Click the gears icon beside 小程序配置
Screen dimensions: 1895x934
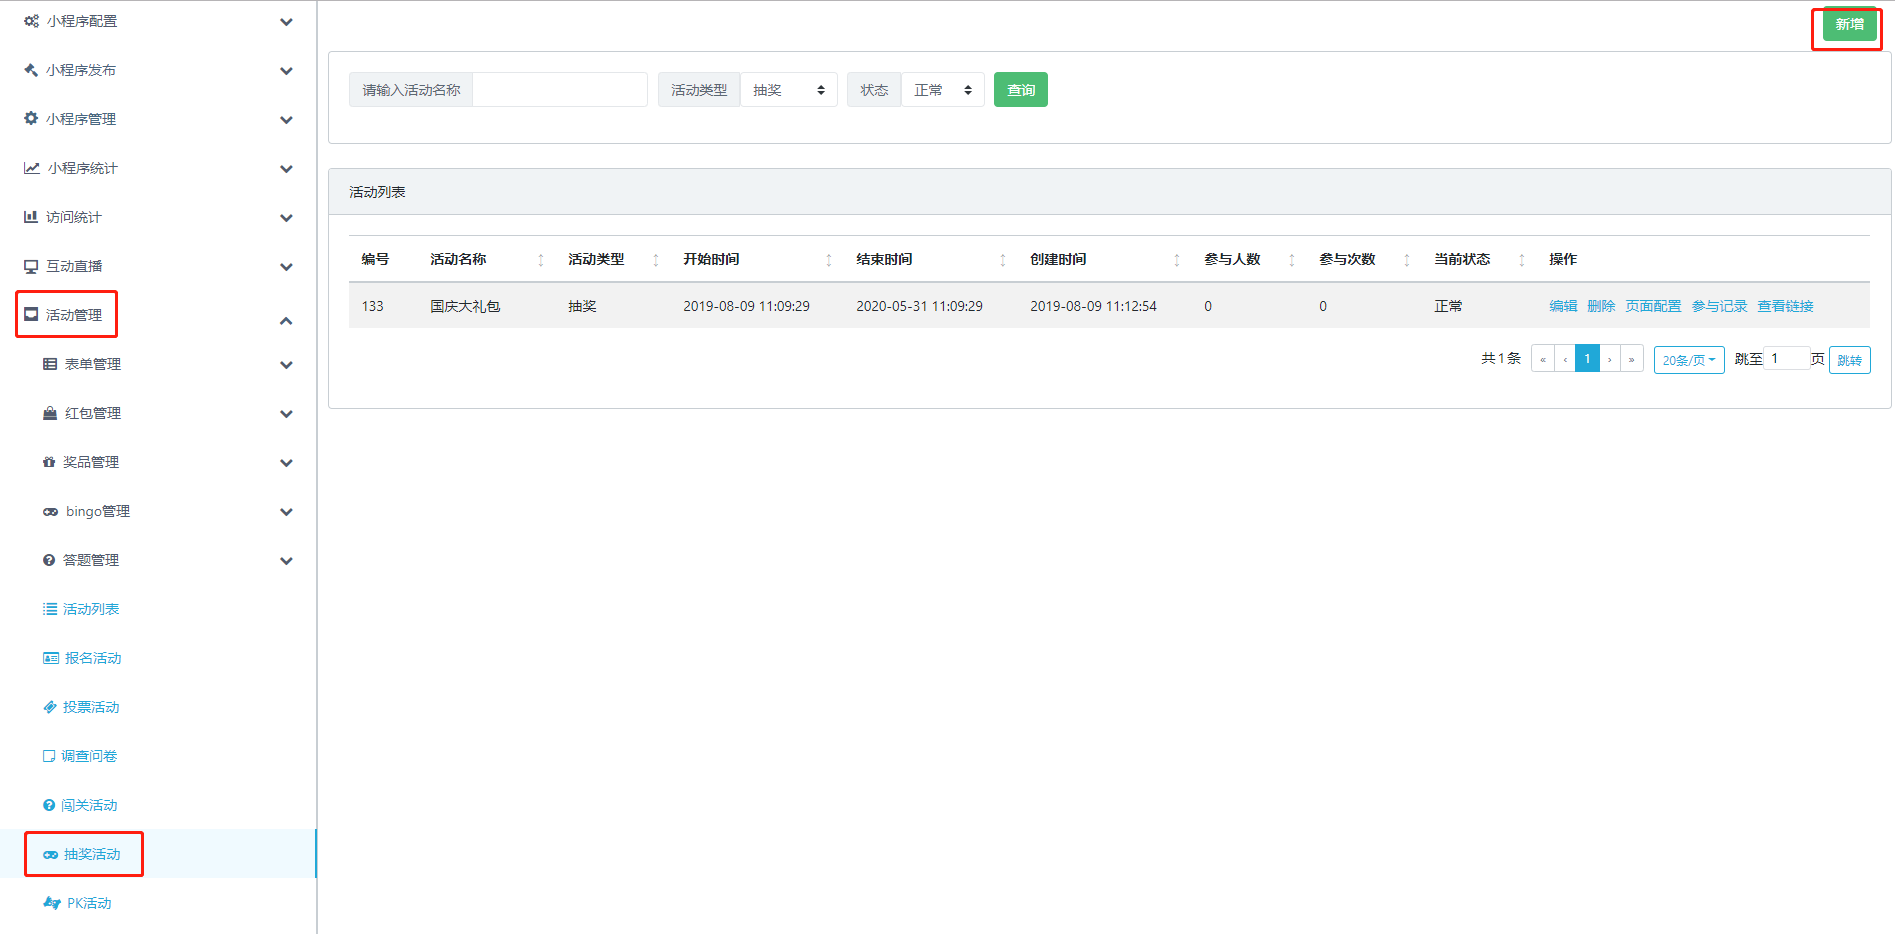pos(31,21)
